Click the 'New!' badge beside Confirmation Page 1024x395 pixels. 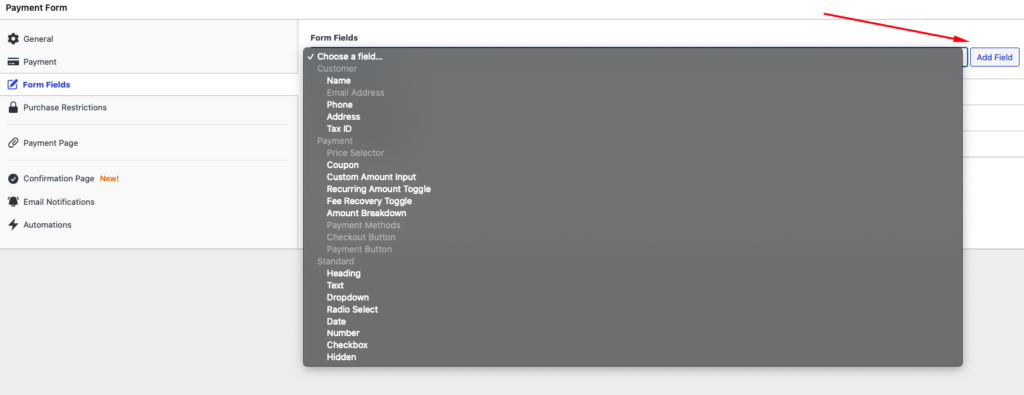pyautogui.click(x=109, y=179)
